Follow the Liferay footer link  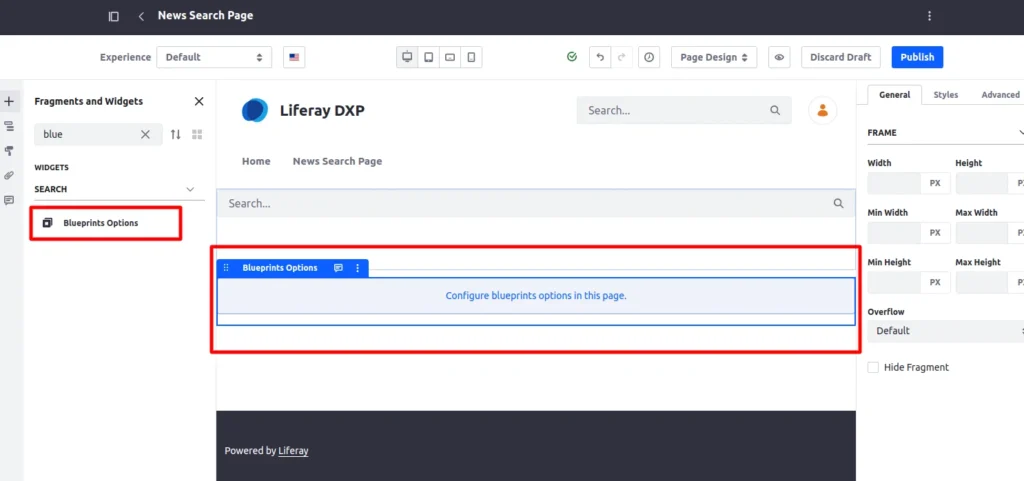tap(293, 450)
